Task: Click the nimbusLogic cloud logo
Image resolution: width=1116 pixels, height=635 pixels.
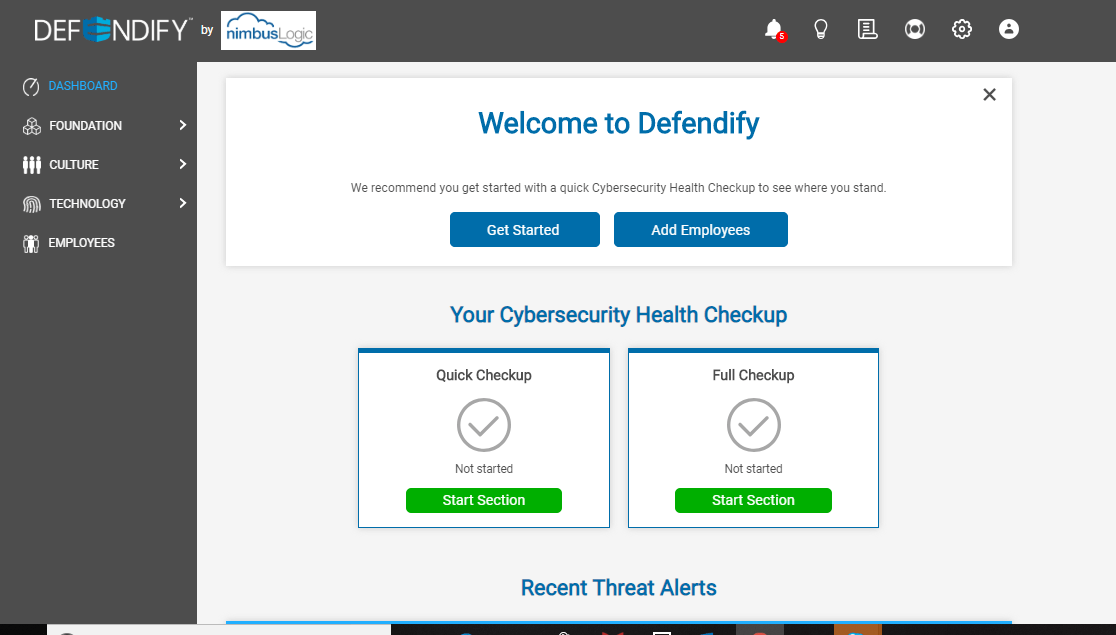Action: (268, 30)
